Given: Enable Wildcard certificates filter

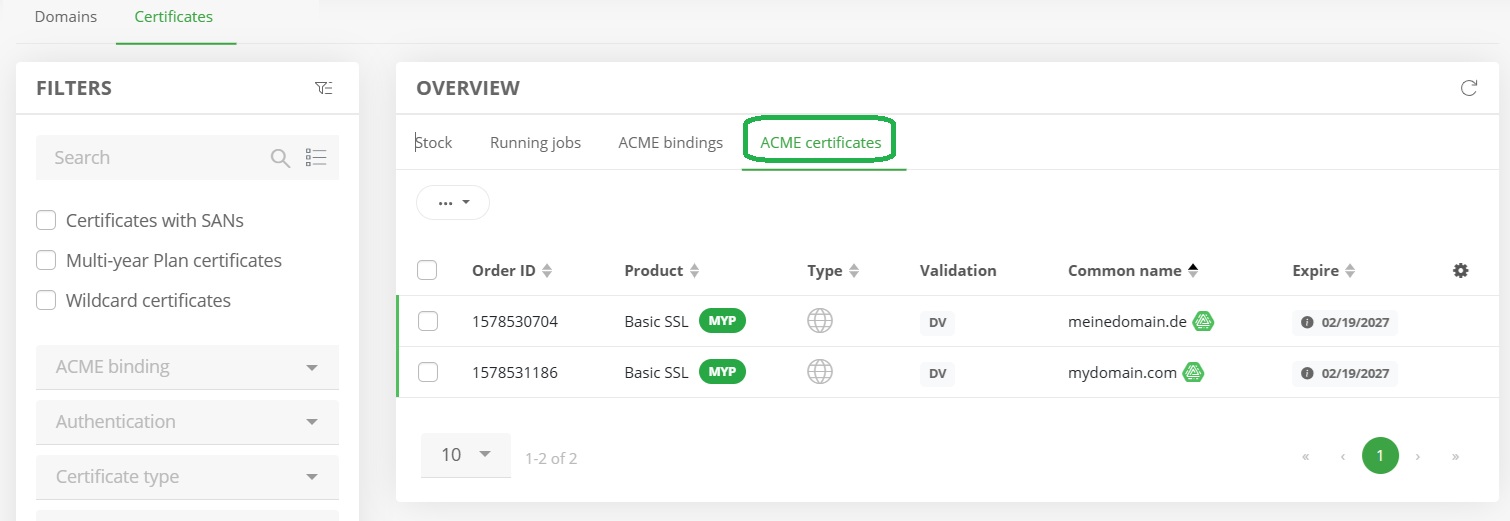Looking at the screenshot, I should [x=46, y=300].
